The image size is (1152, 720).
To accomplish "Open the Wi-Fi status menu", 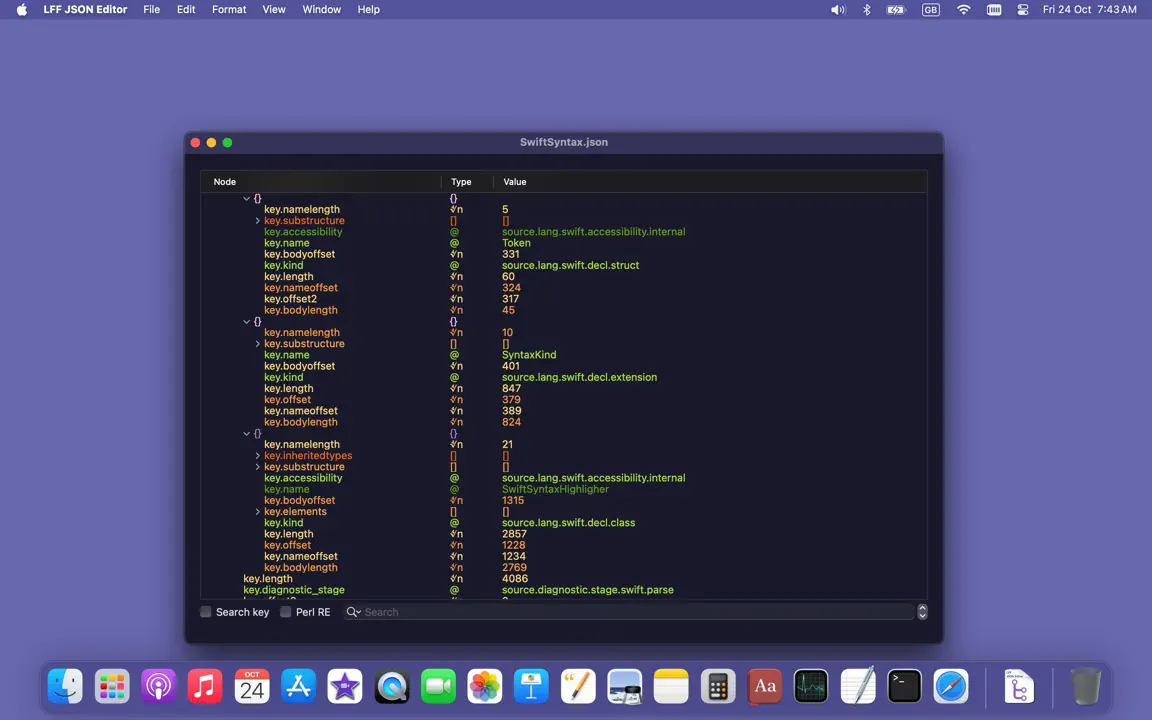I will [963, 10].
